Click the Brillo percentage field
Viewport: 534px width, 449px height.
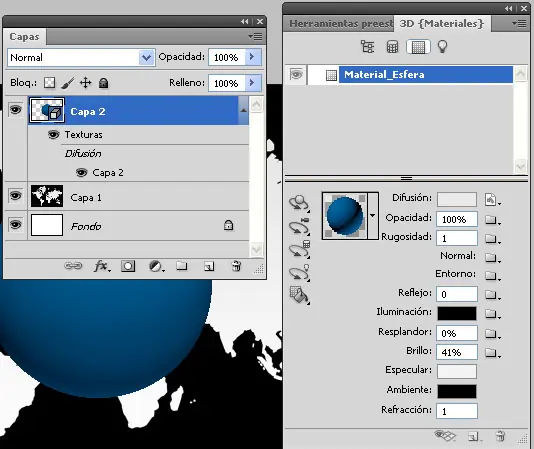[x=457, y=352]
